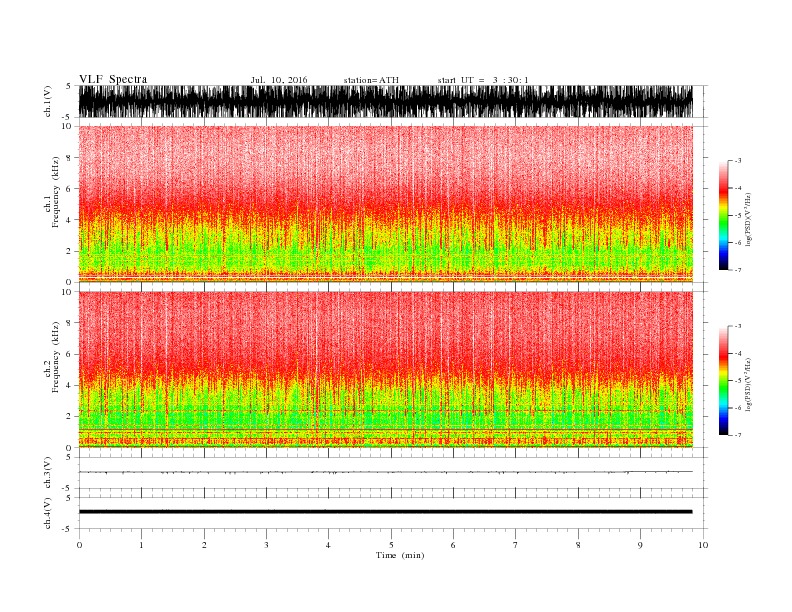Click the "9" tick on the time axis
792x612 pixels.
point(640,545)
